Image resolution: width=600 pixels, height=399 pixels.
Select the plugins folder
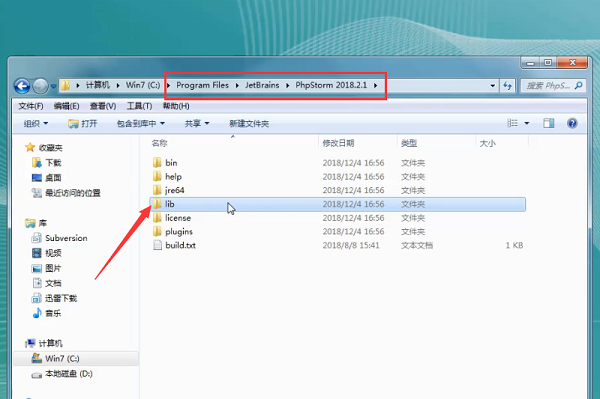coord(338,232)
